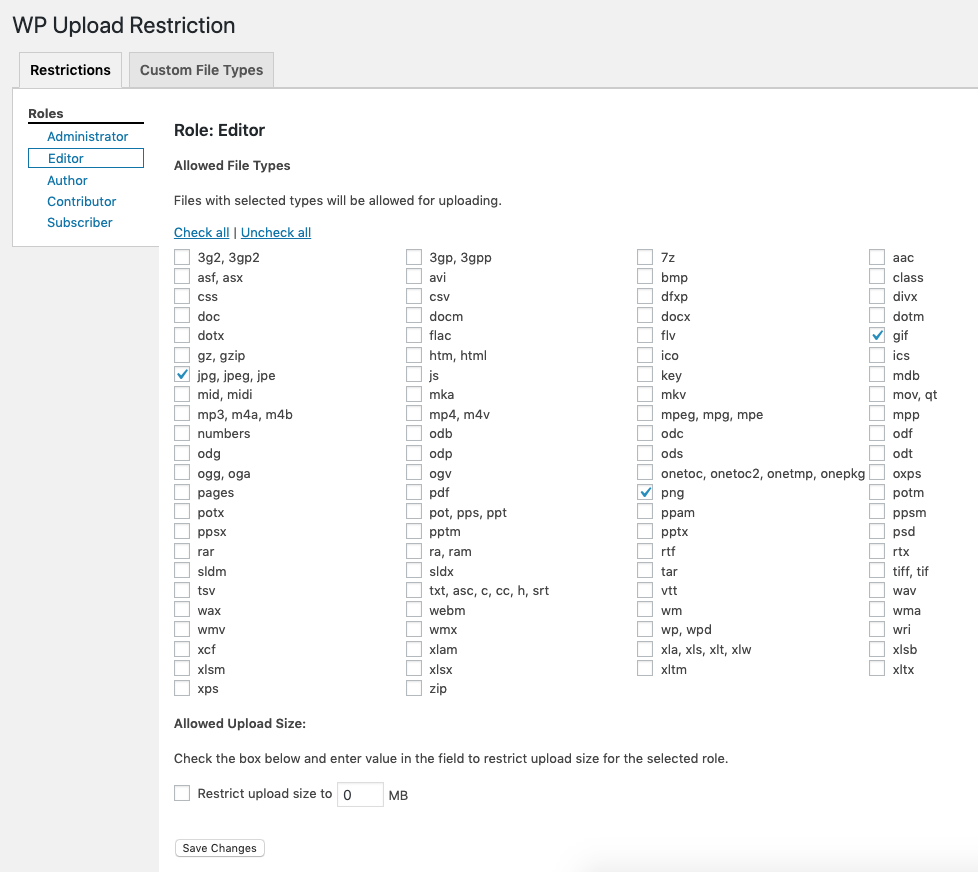Switch to the Restrictions tab
The image size is (978, 872).
tap(69, 70)
